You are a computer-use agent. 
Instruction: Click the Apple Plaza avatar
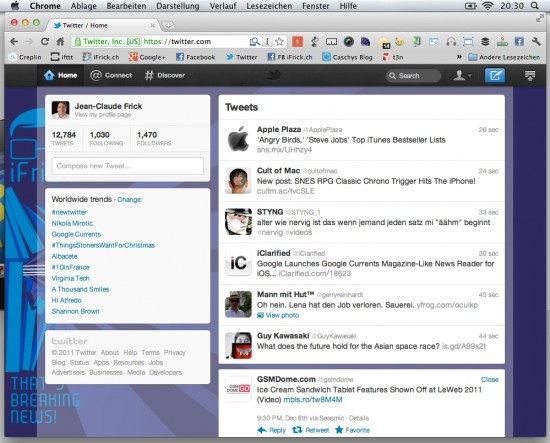(x=239, y=139)
